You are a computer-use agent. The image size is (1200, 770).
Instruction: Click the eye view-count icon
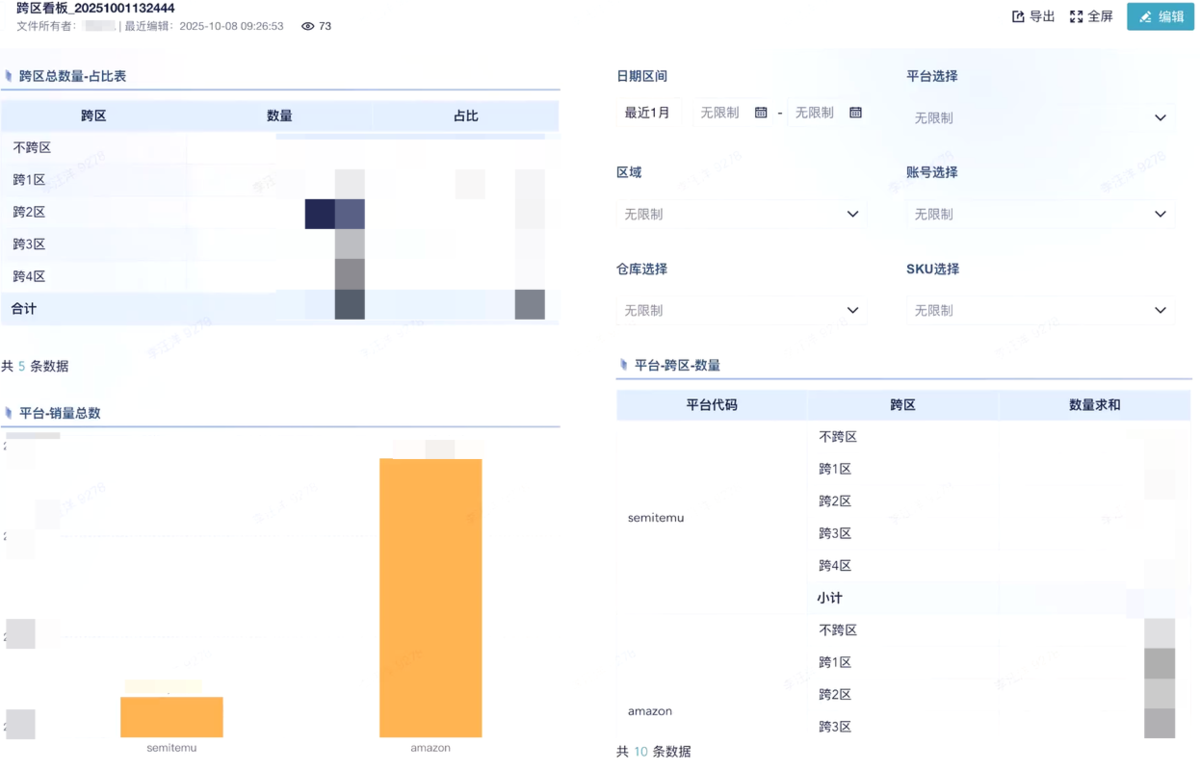[307, 26]
